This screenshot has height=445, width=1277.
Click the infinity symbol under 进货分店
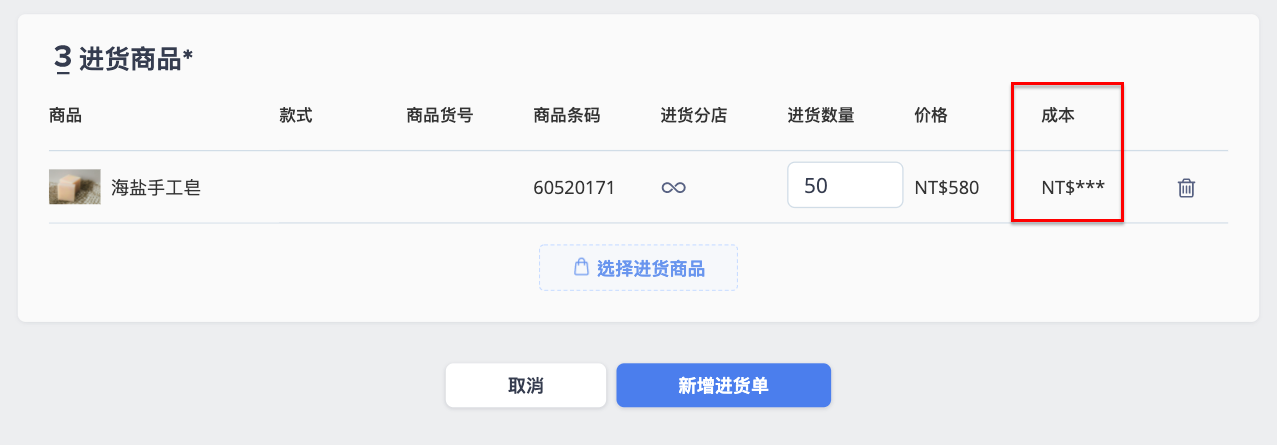(x=673, y=187)
